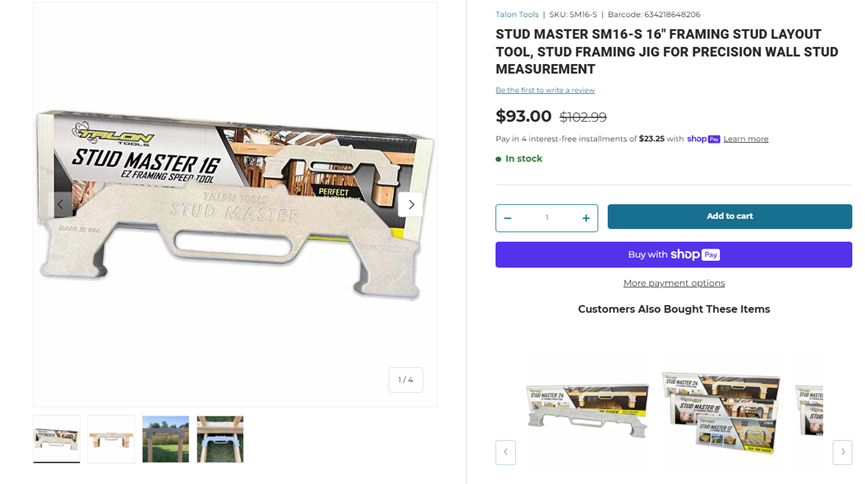Click the quantity input field
865x484 pixels.
coord(547,218)
